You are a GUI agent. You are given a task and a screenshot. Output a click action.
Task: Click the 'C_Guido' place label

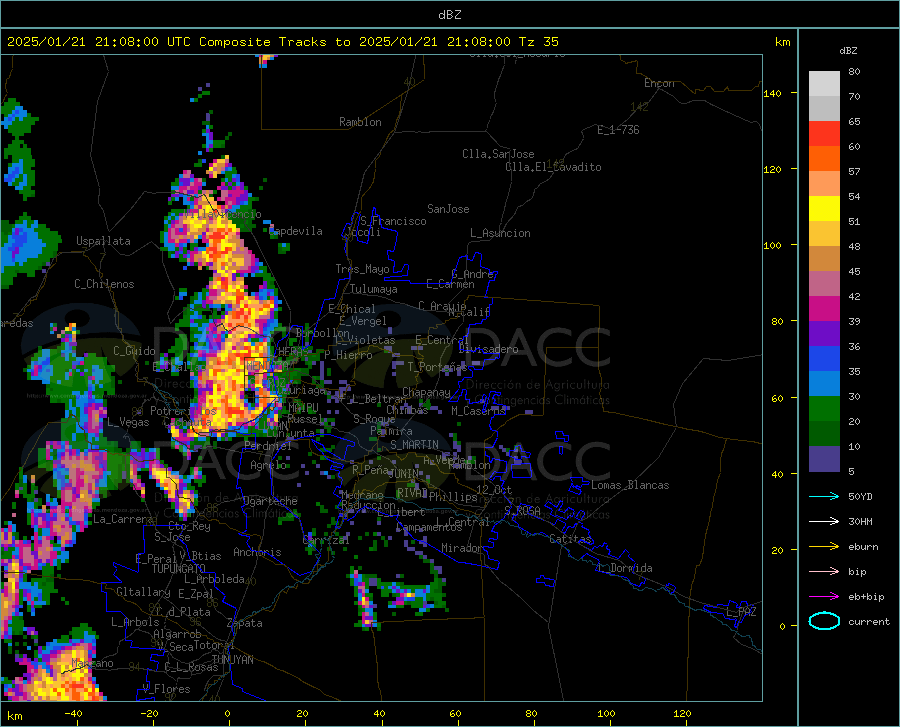click(134, 351)
